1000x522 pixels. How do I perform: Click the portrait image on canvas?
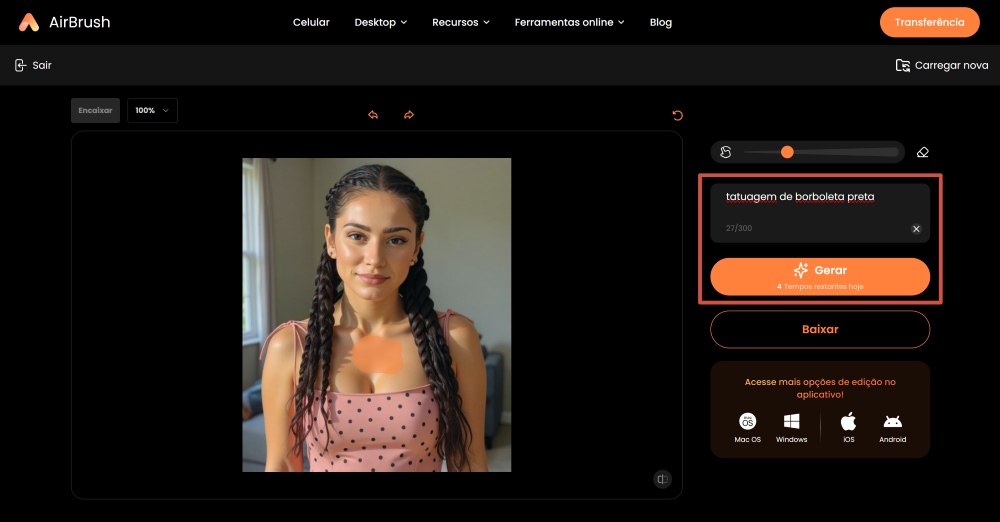click(x=376, y=315)
